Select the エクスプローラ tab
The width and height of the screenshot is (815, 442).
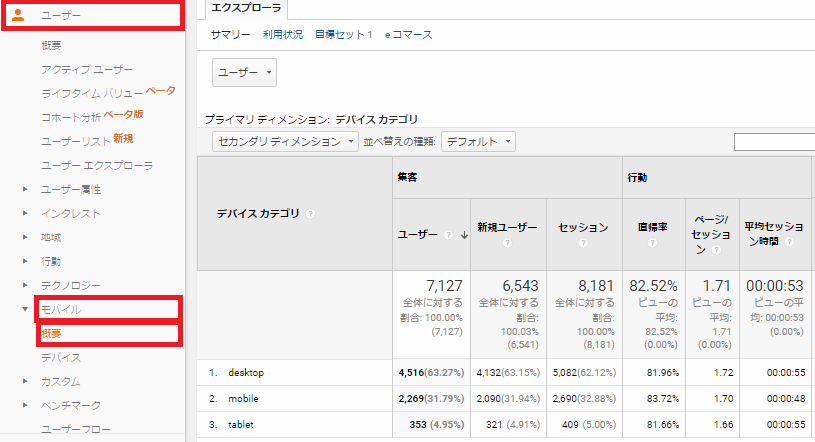click(244, 8)
